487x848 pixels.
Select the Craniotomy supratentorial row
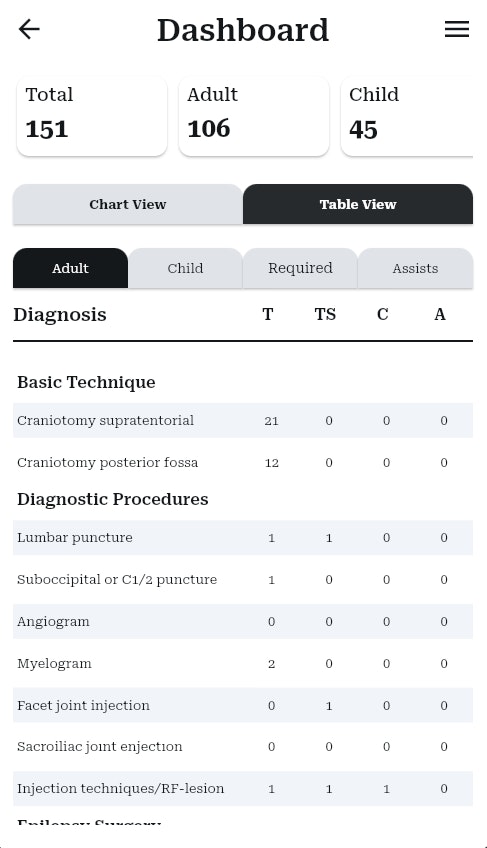pos(243,420)
